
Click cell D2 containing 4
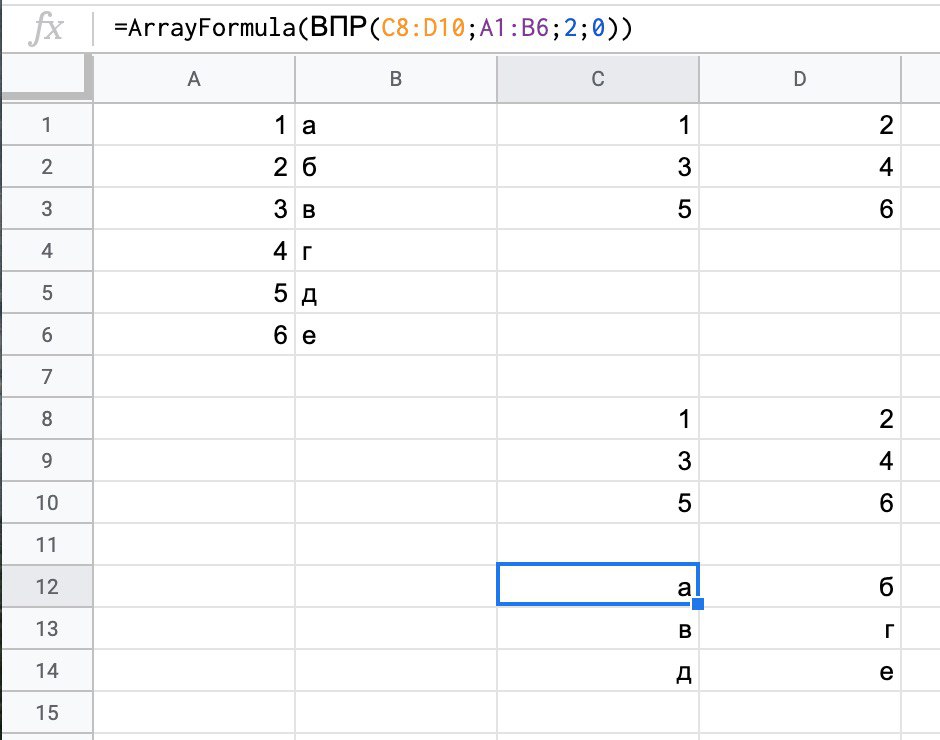tap(800, 166)
